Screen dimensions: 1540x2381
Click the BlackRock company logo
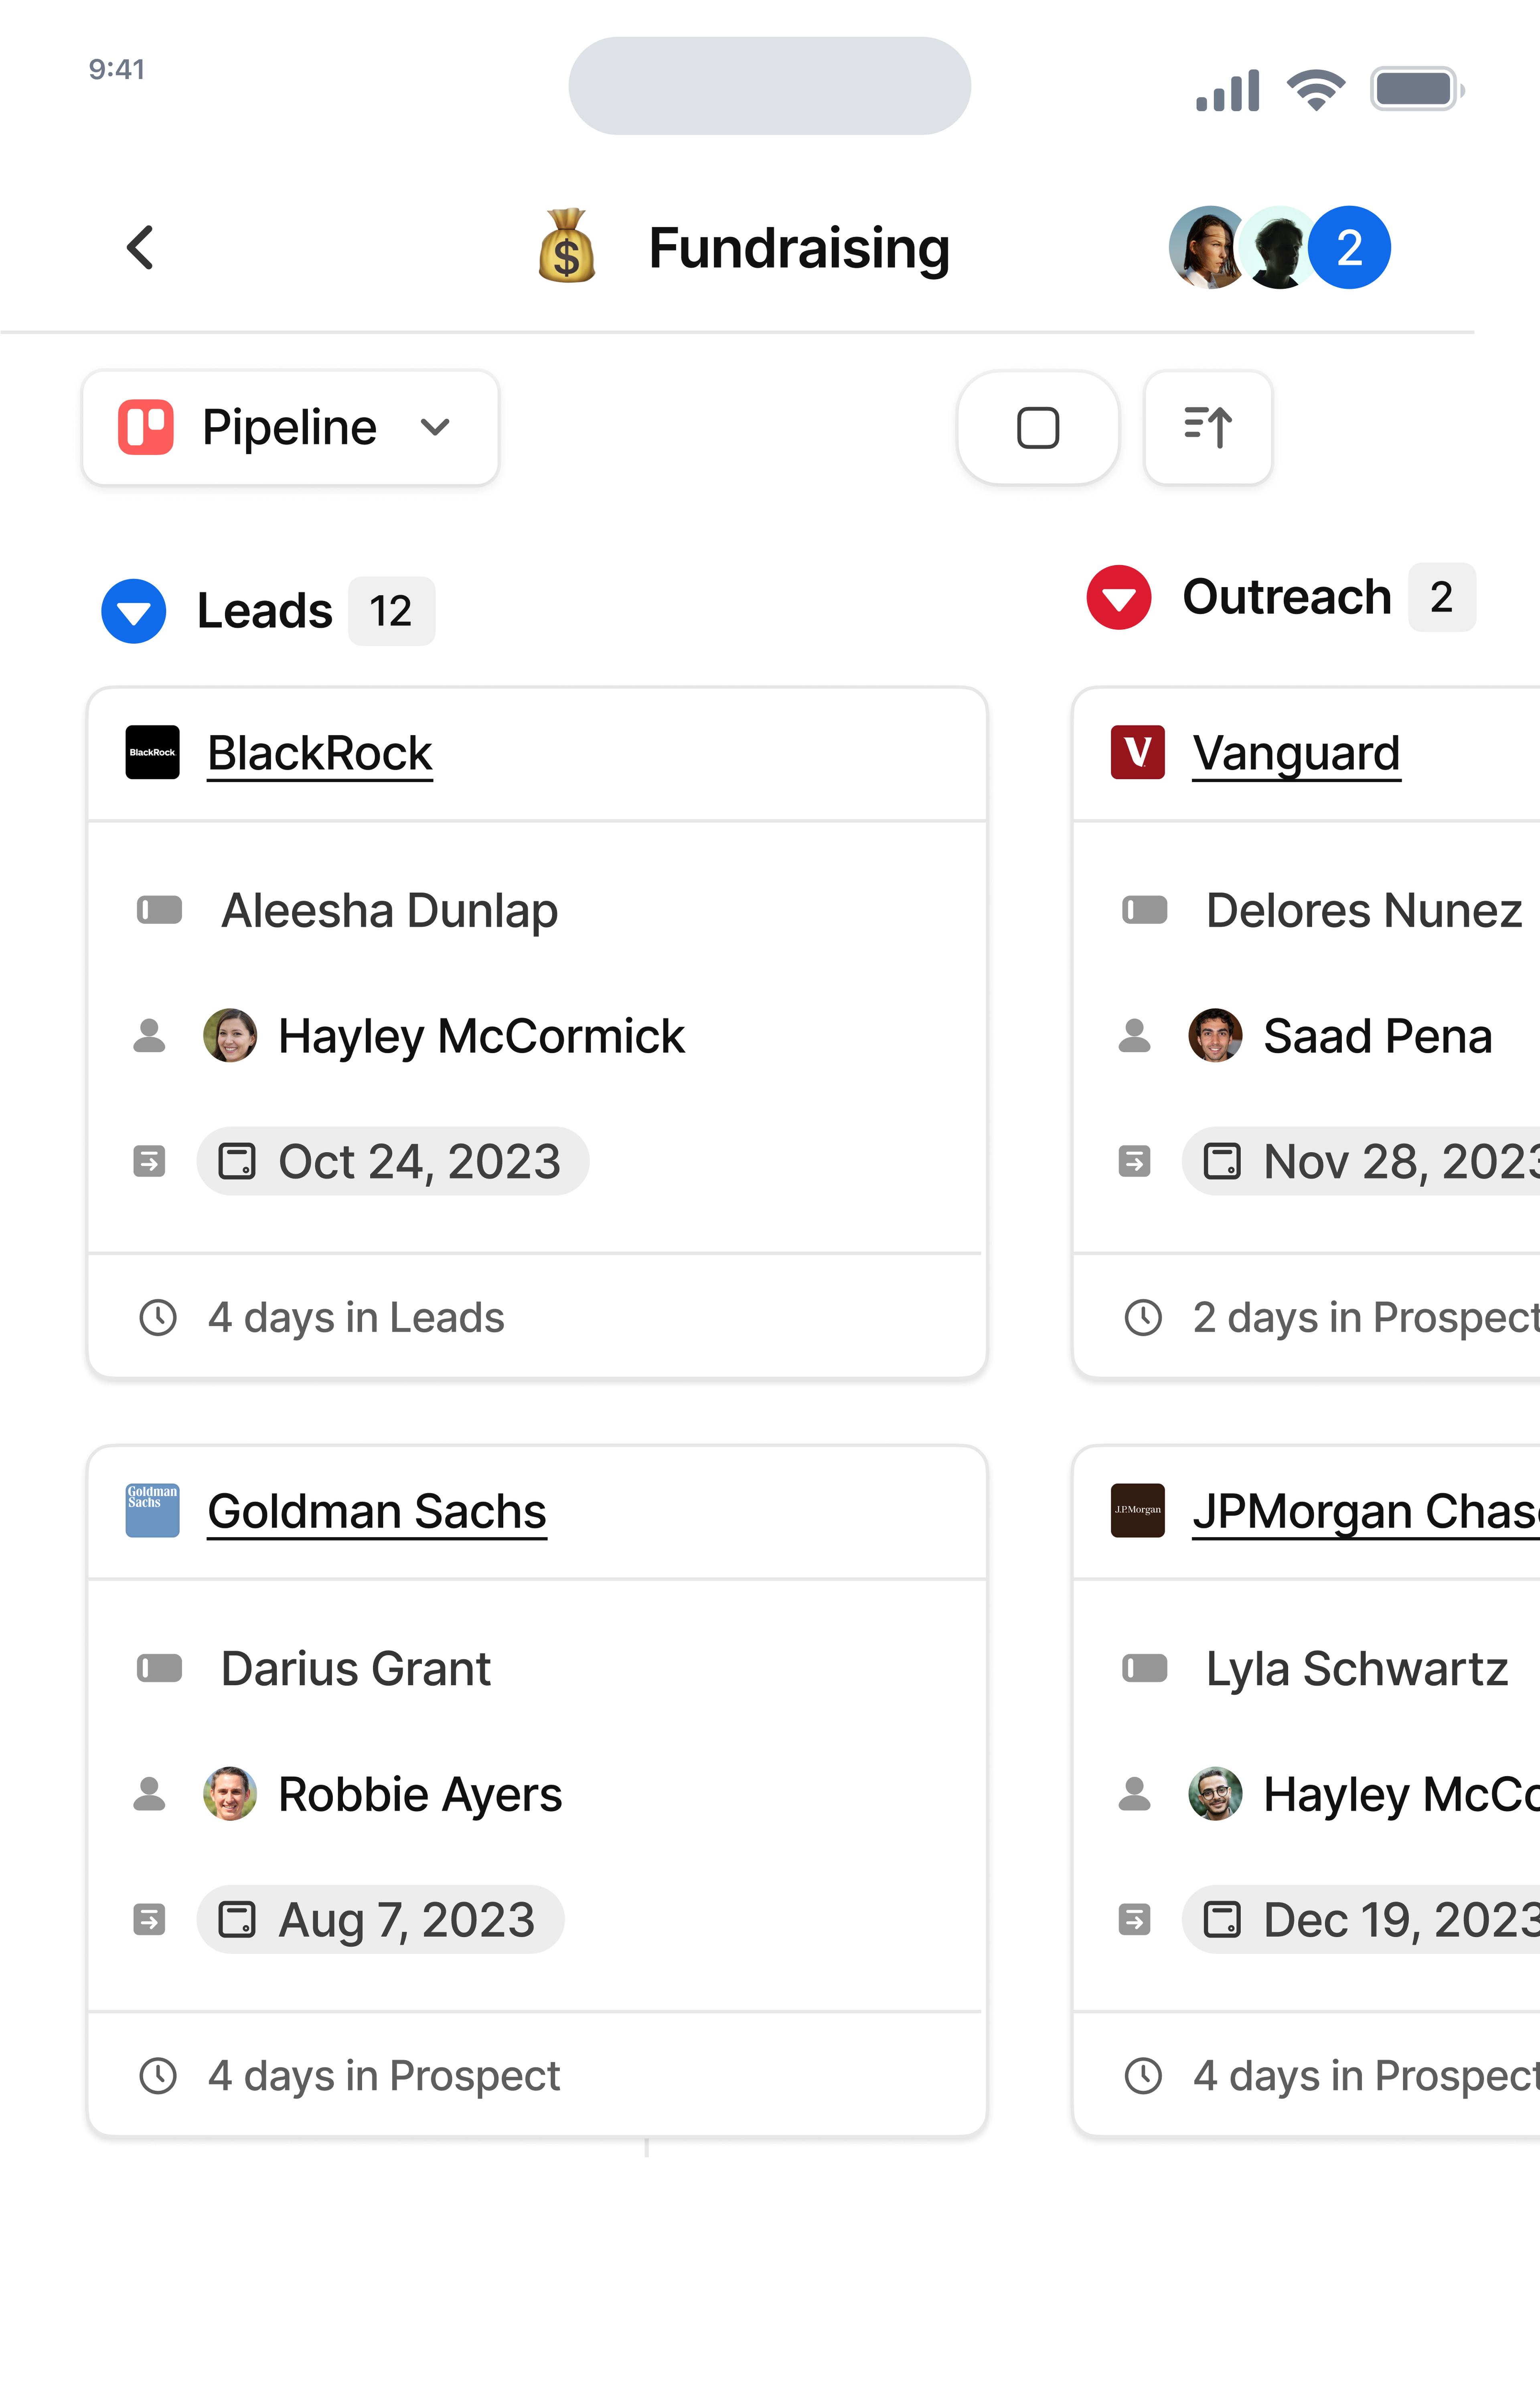152,752
